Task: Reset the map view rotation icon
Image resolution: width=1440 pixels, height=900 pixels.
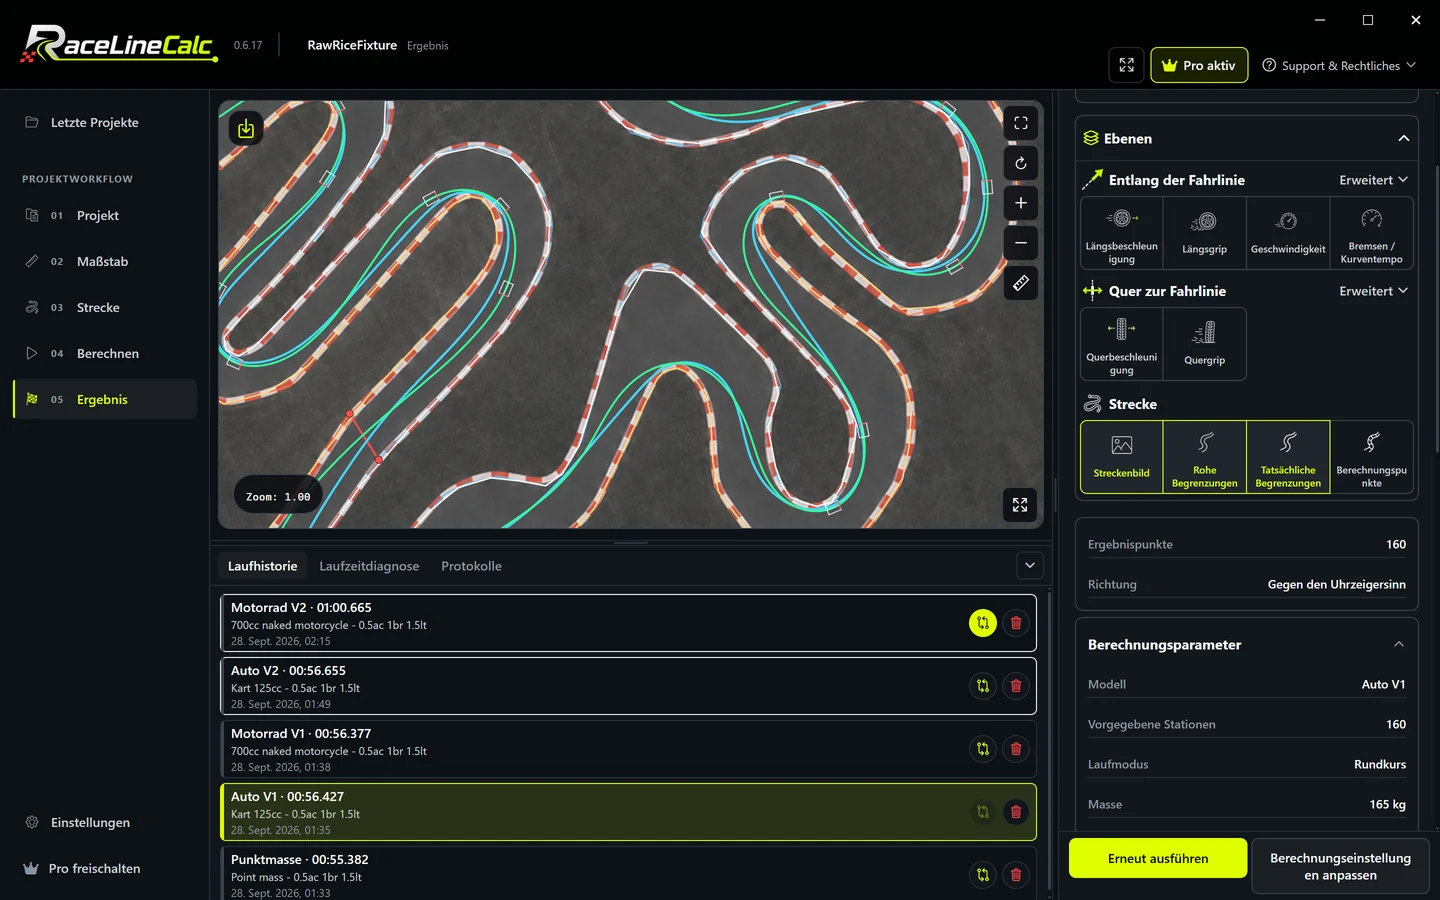Action: pos(1020,163)
